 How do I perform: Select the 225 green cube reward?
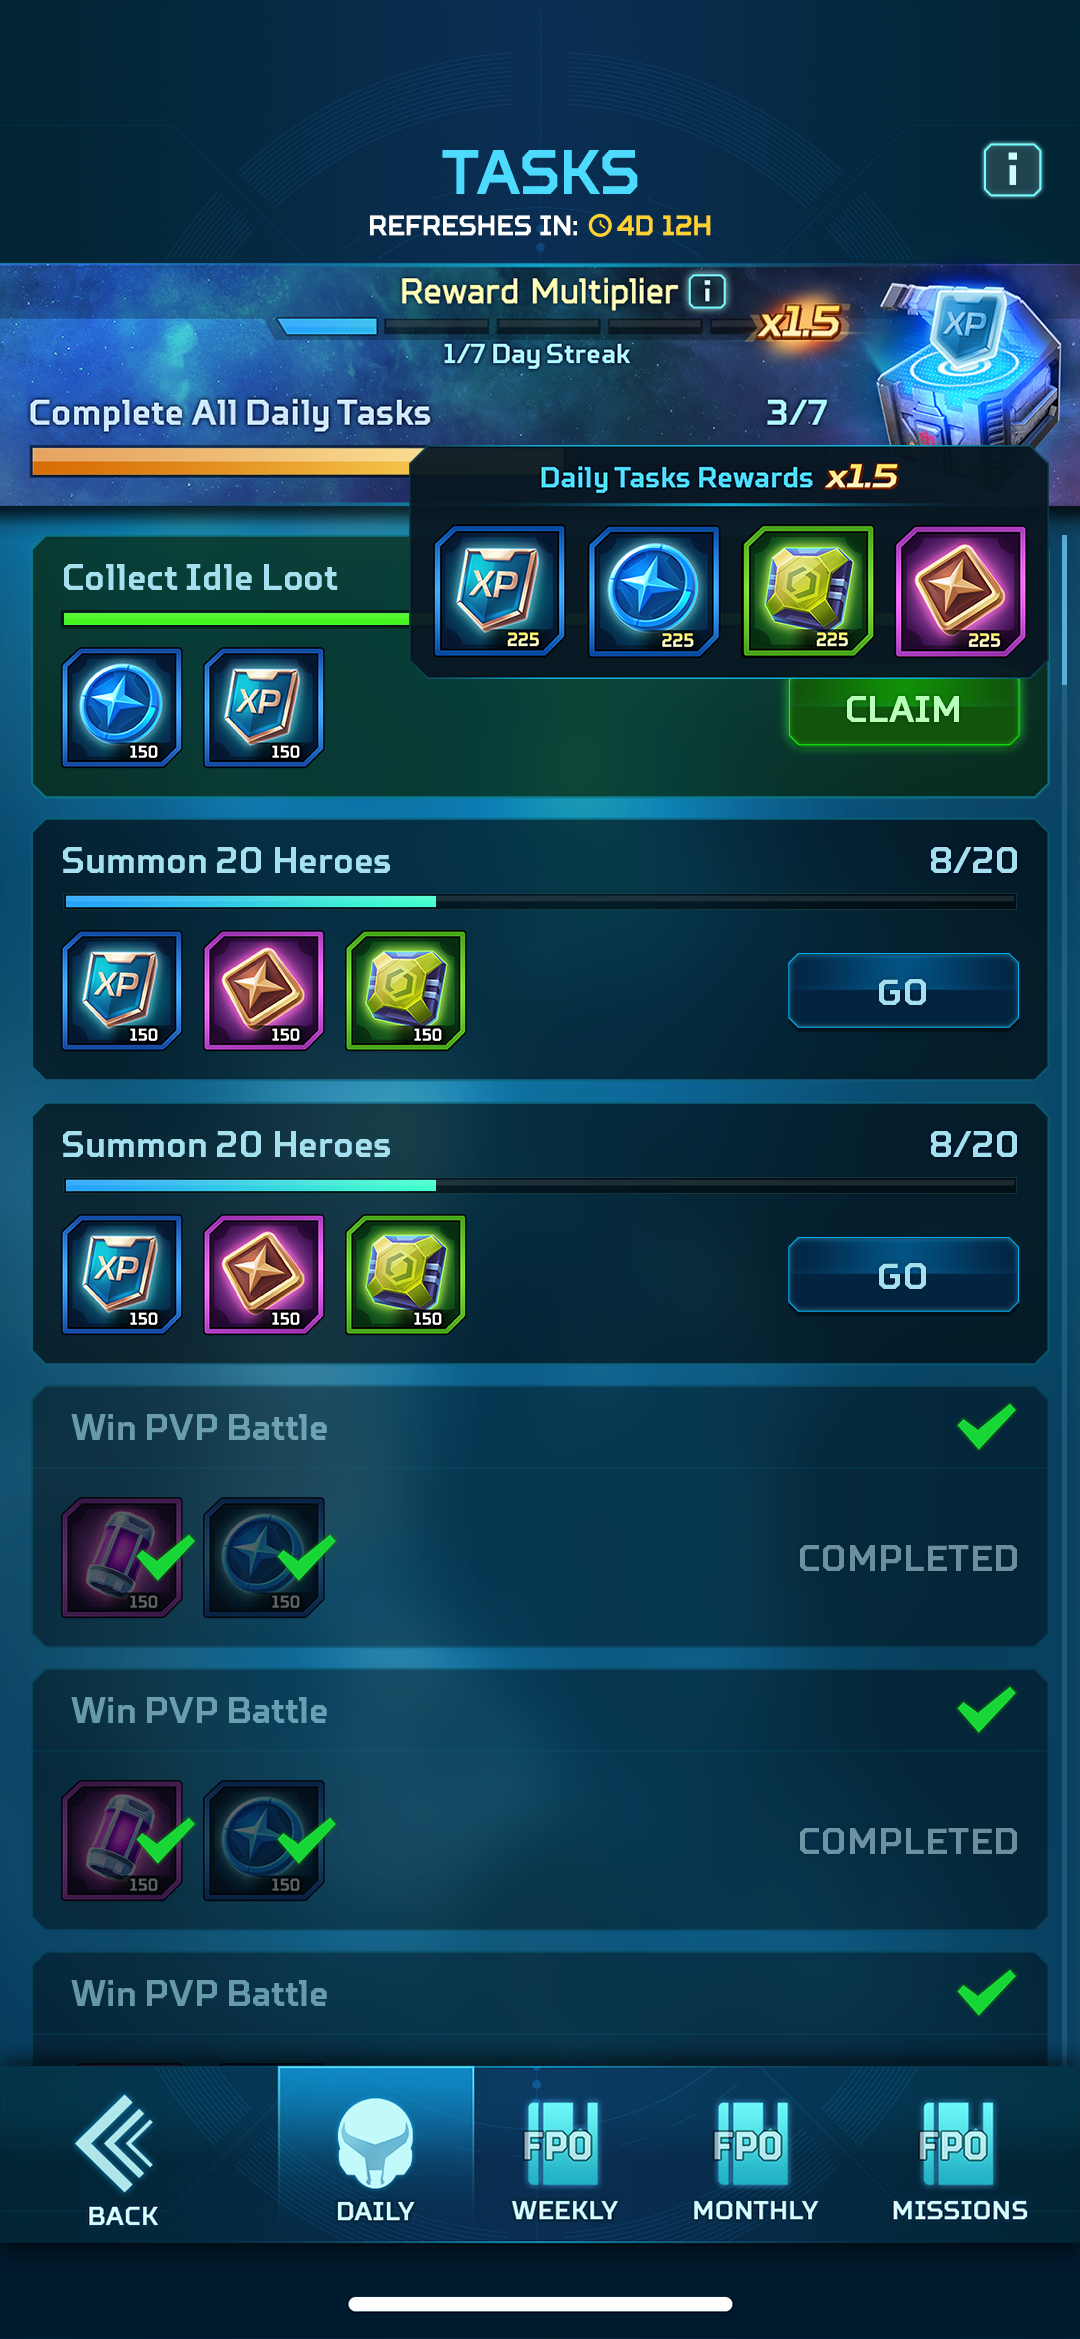click(808, 591)
